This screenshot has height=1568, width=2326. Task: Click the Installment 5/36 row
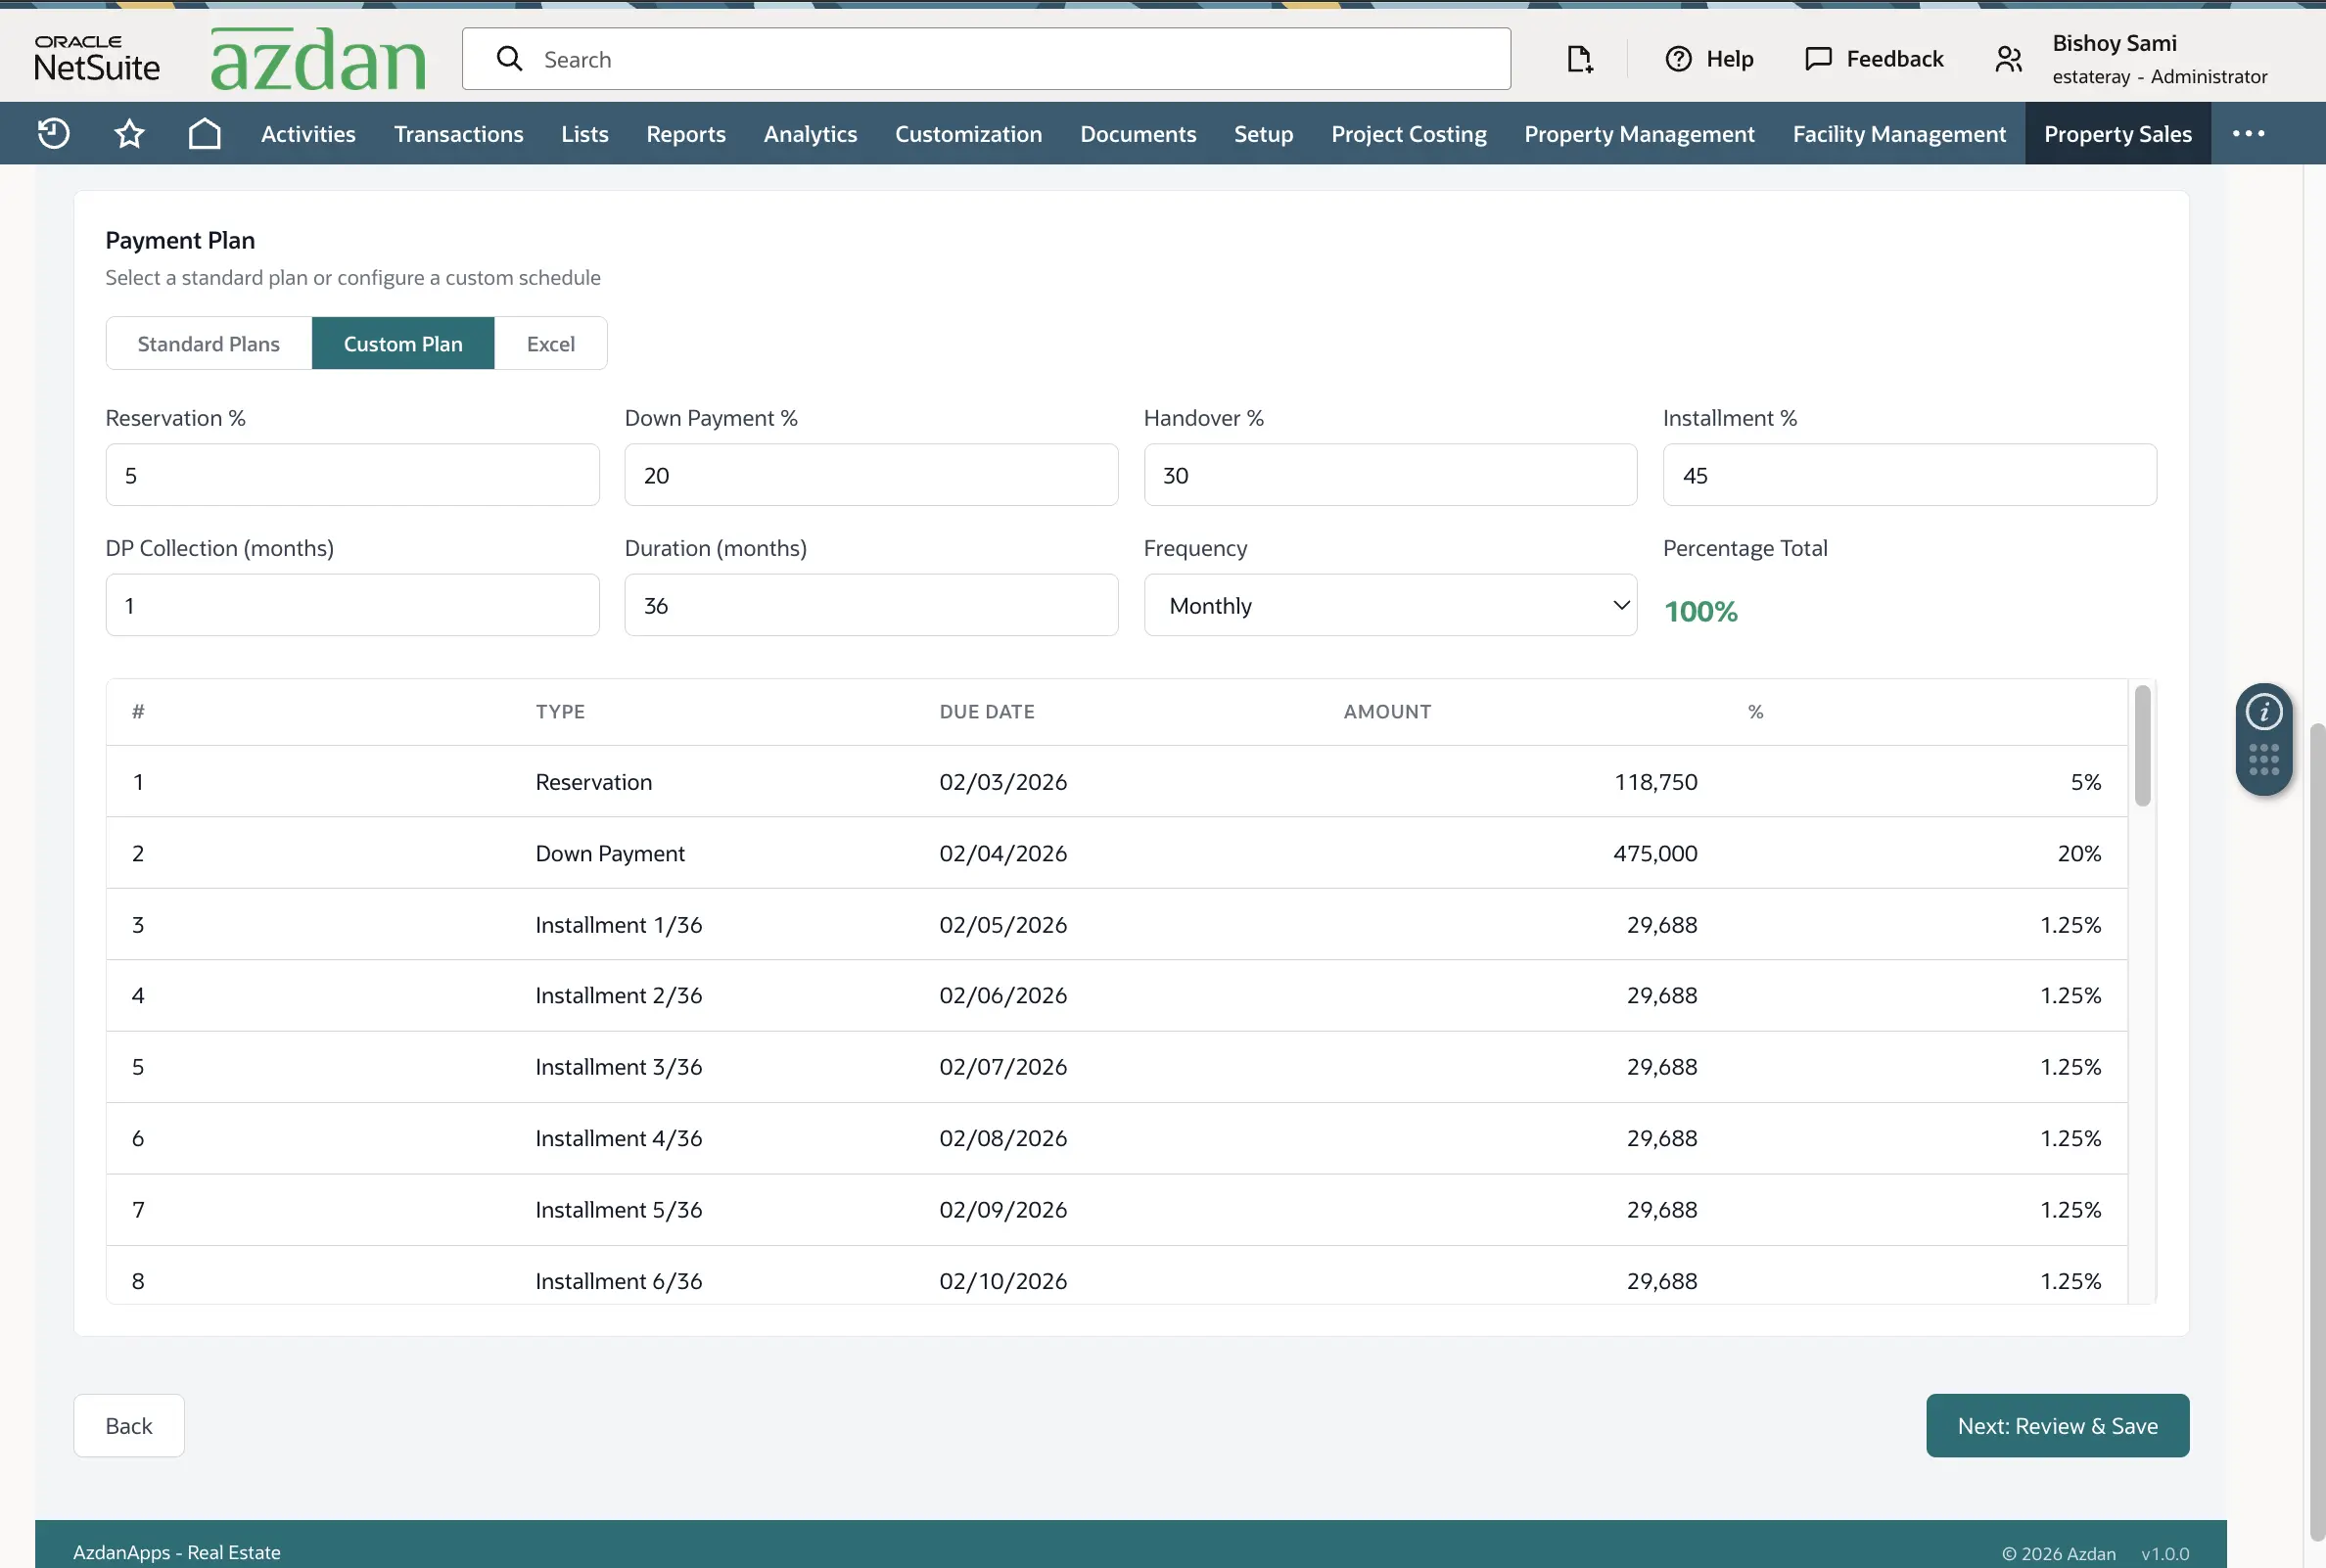point(1117,1210)
